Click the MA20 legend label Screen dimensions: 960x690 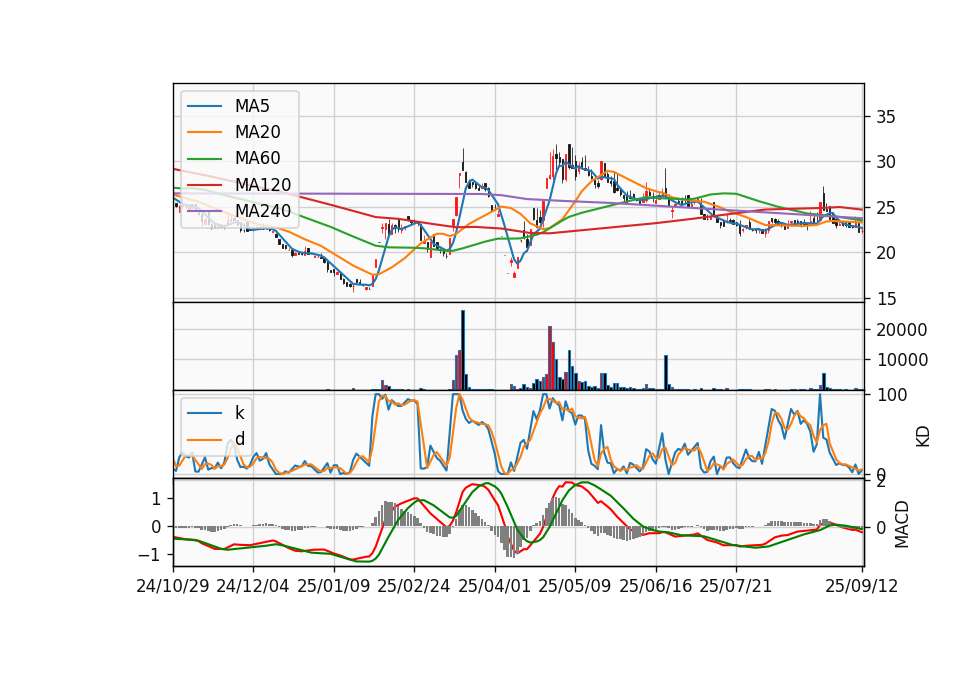tap(257, 132)
